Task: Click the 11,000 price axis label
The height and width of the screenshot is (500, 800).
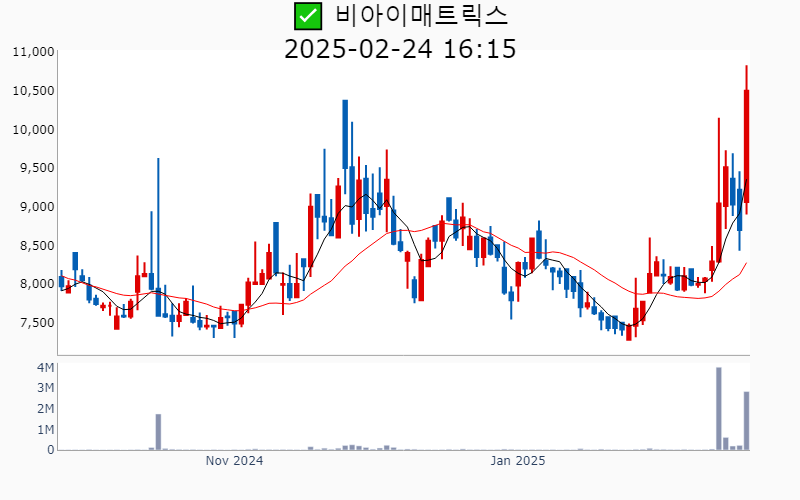Action: click(x=34, y=52)
